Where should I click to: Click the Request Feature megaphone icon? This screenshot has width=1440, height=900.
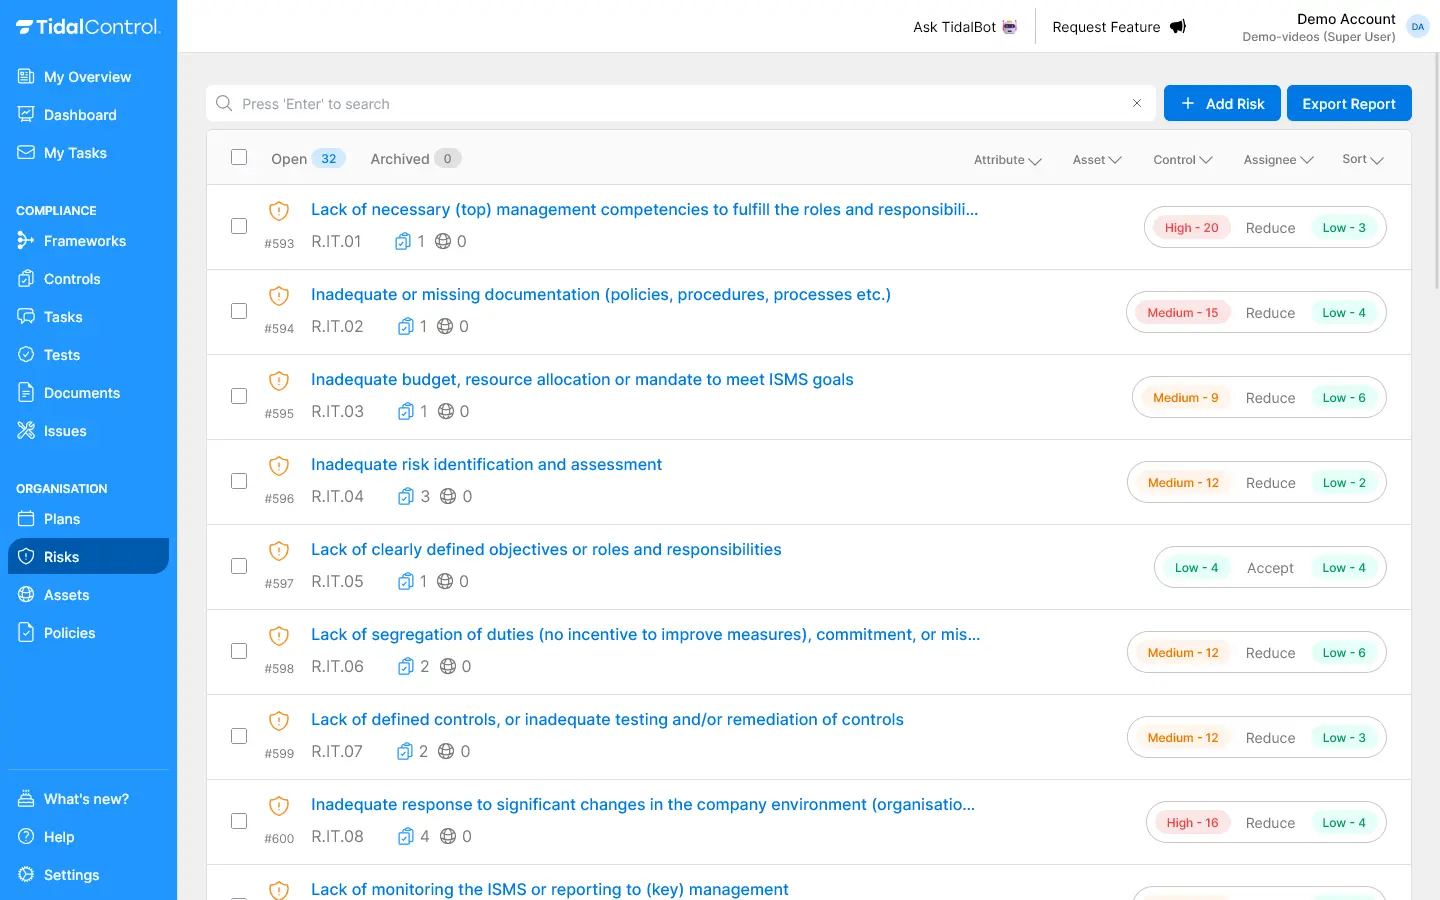click(1178, 27)
